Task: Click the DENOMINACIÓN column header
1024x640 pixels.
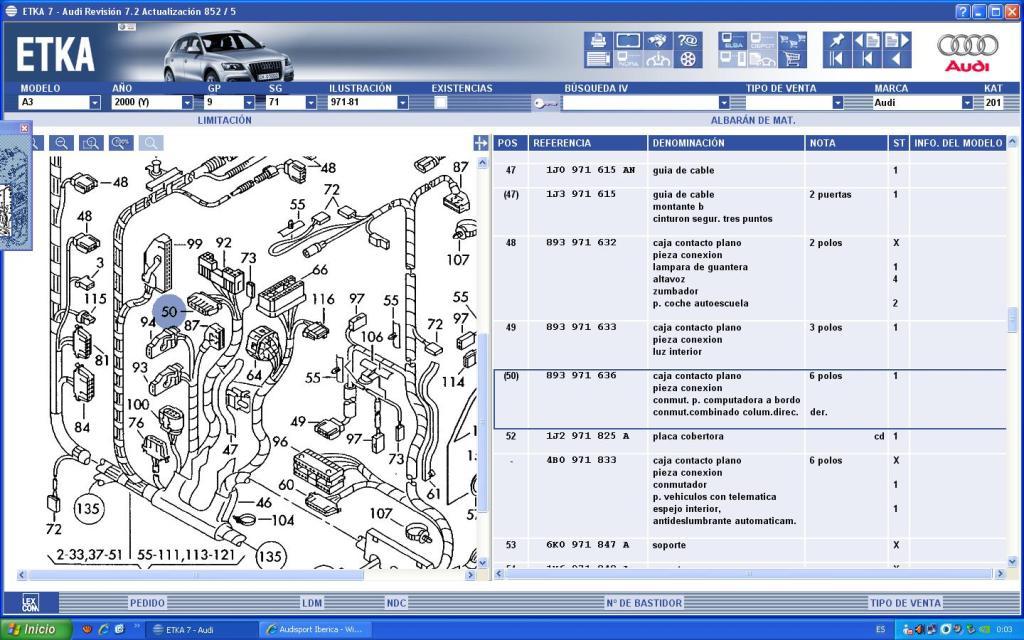Action: (726, 143)
